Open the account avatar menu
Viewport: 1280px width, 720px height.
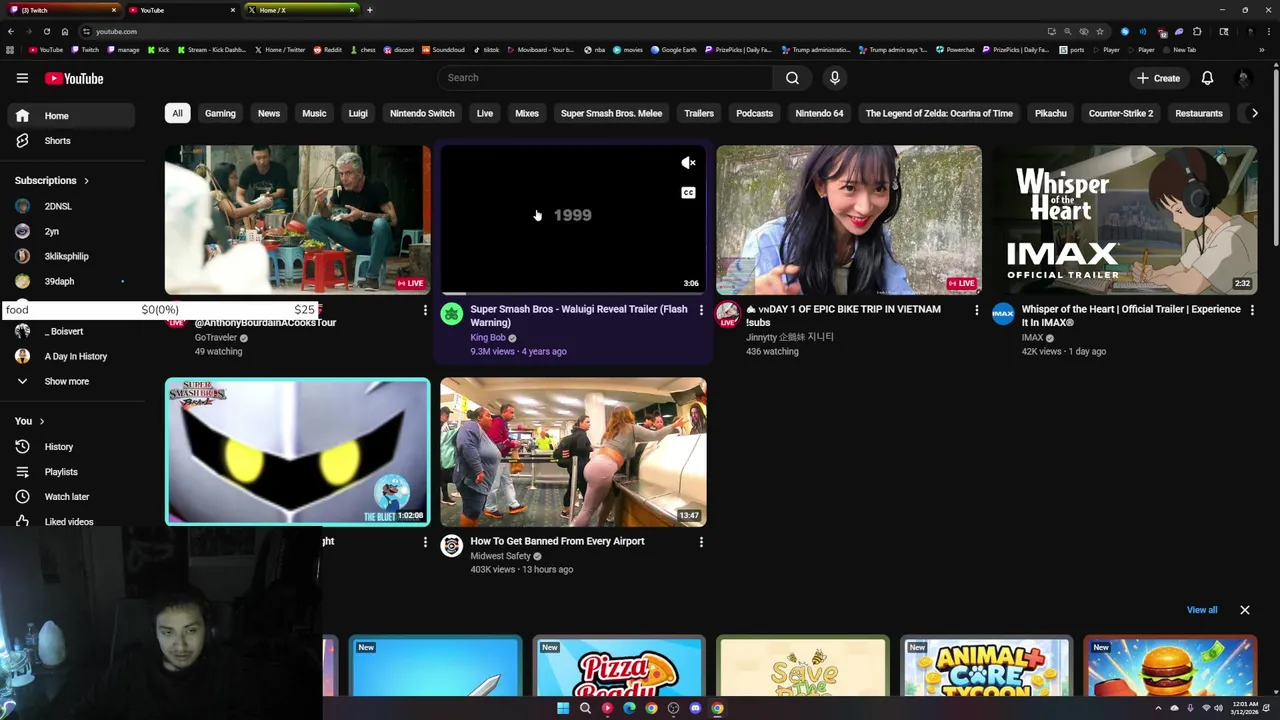pos(1243,78)
